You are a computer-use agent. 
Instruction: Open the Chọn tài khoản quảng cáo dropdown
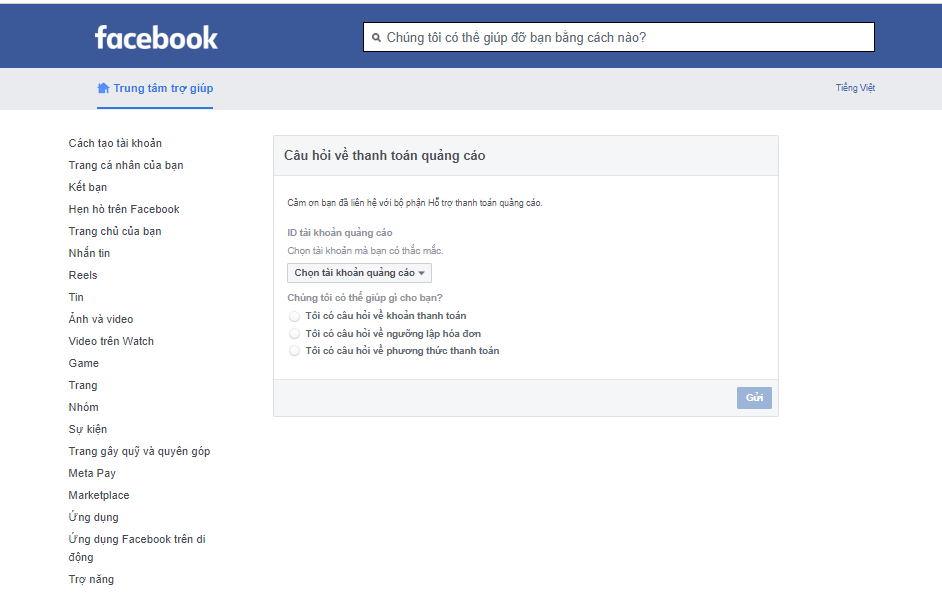(x=359, y=273)
